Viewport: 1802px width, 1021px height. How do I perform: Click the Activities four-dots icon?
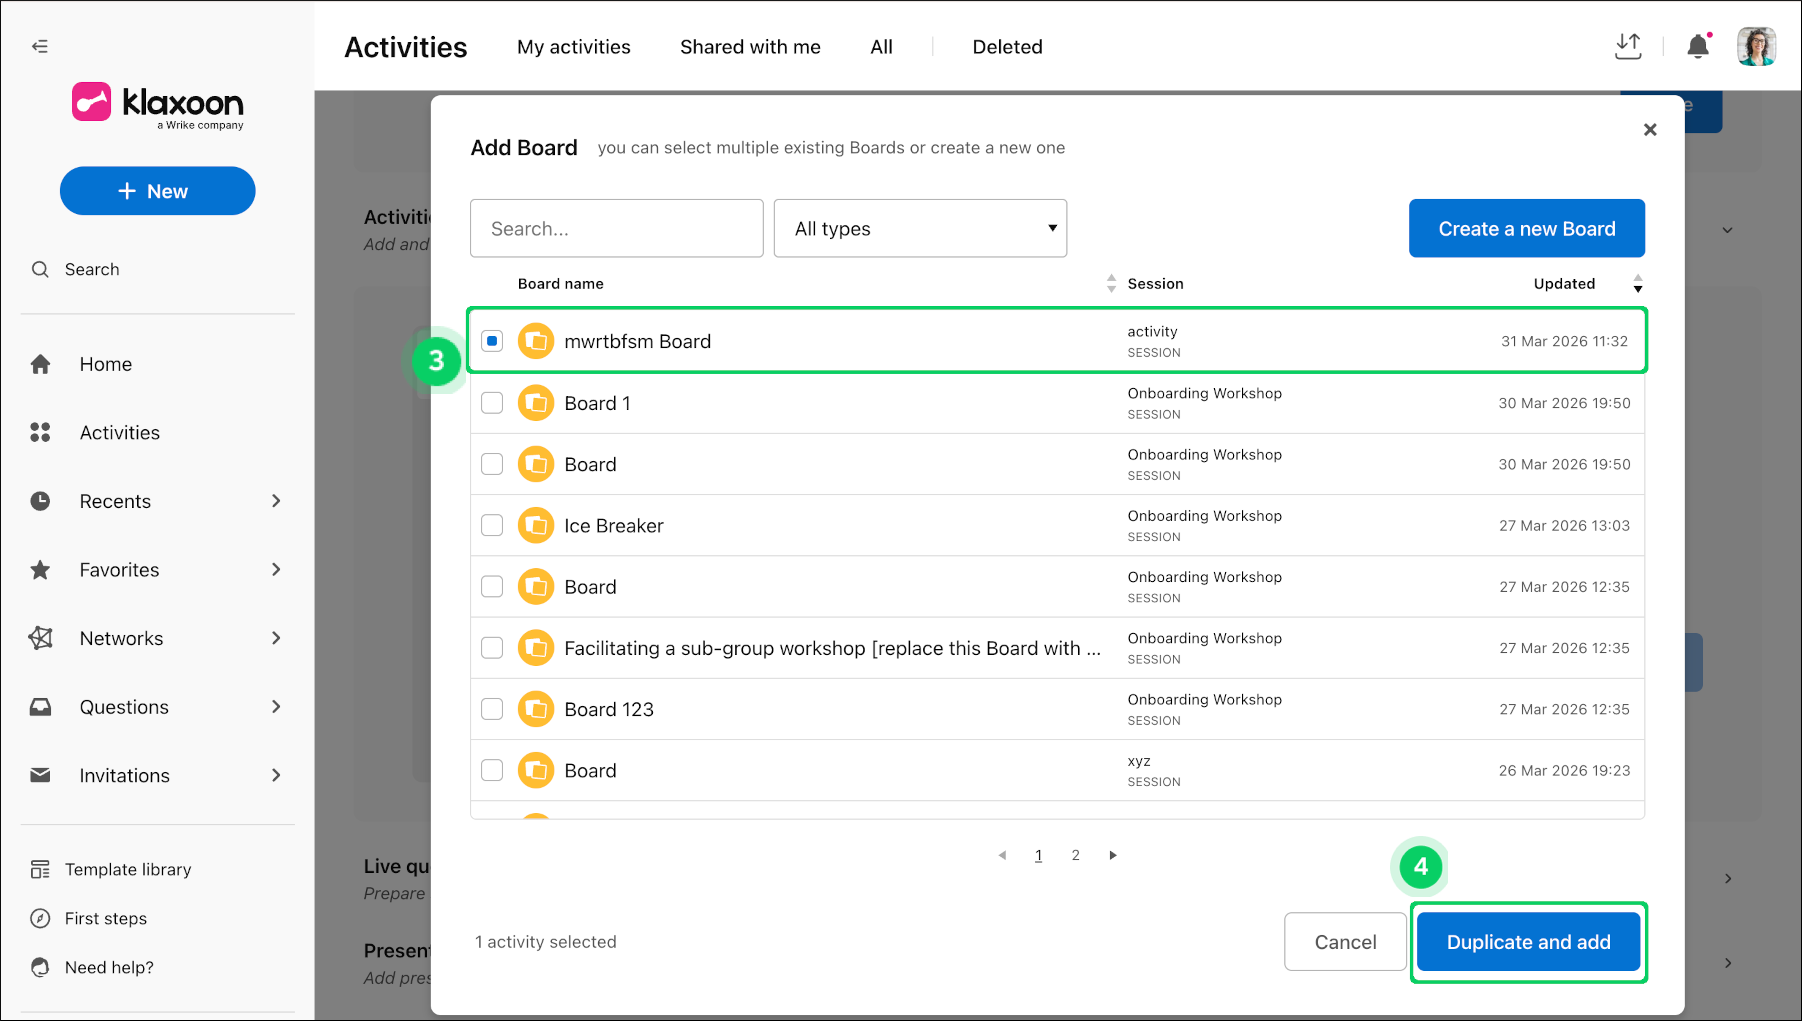tap(40, 432)
